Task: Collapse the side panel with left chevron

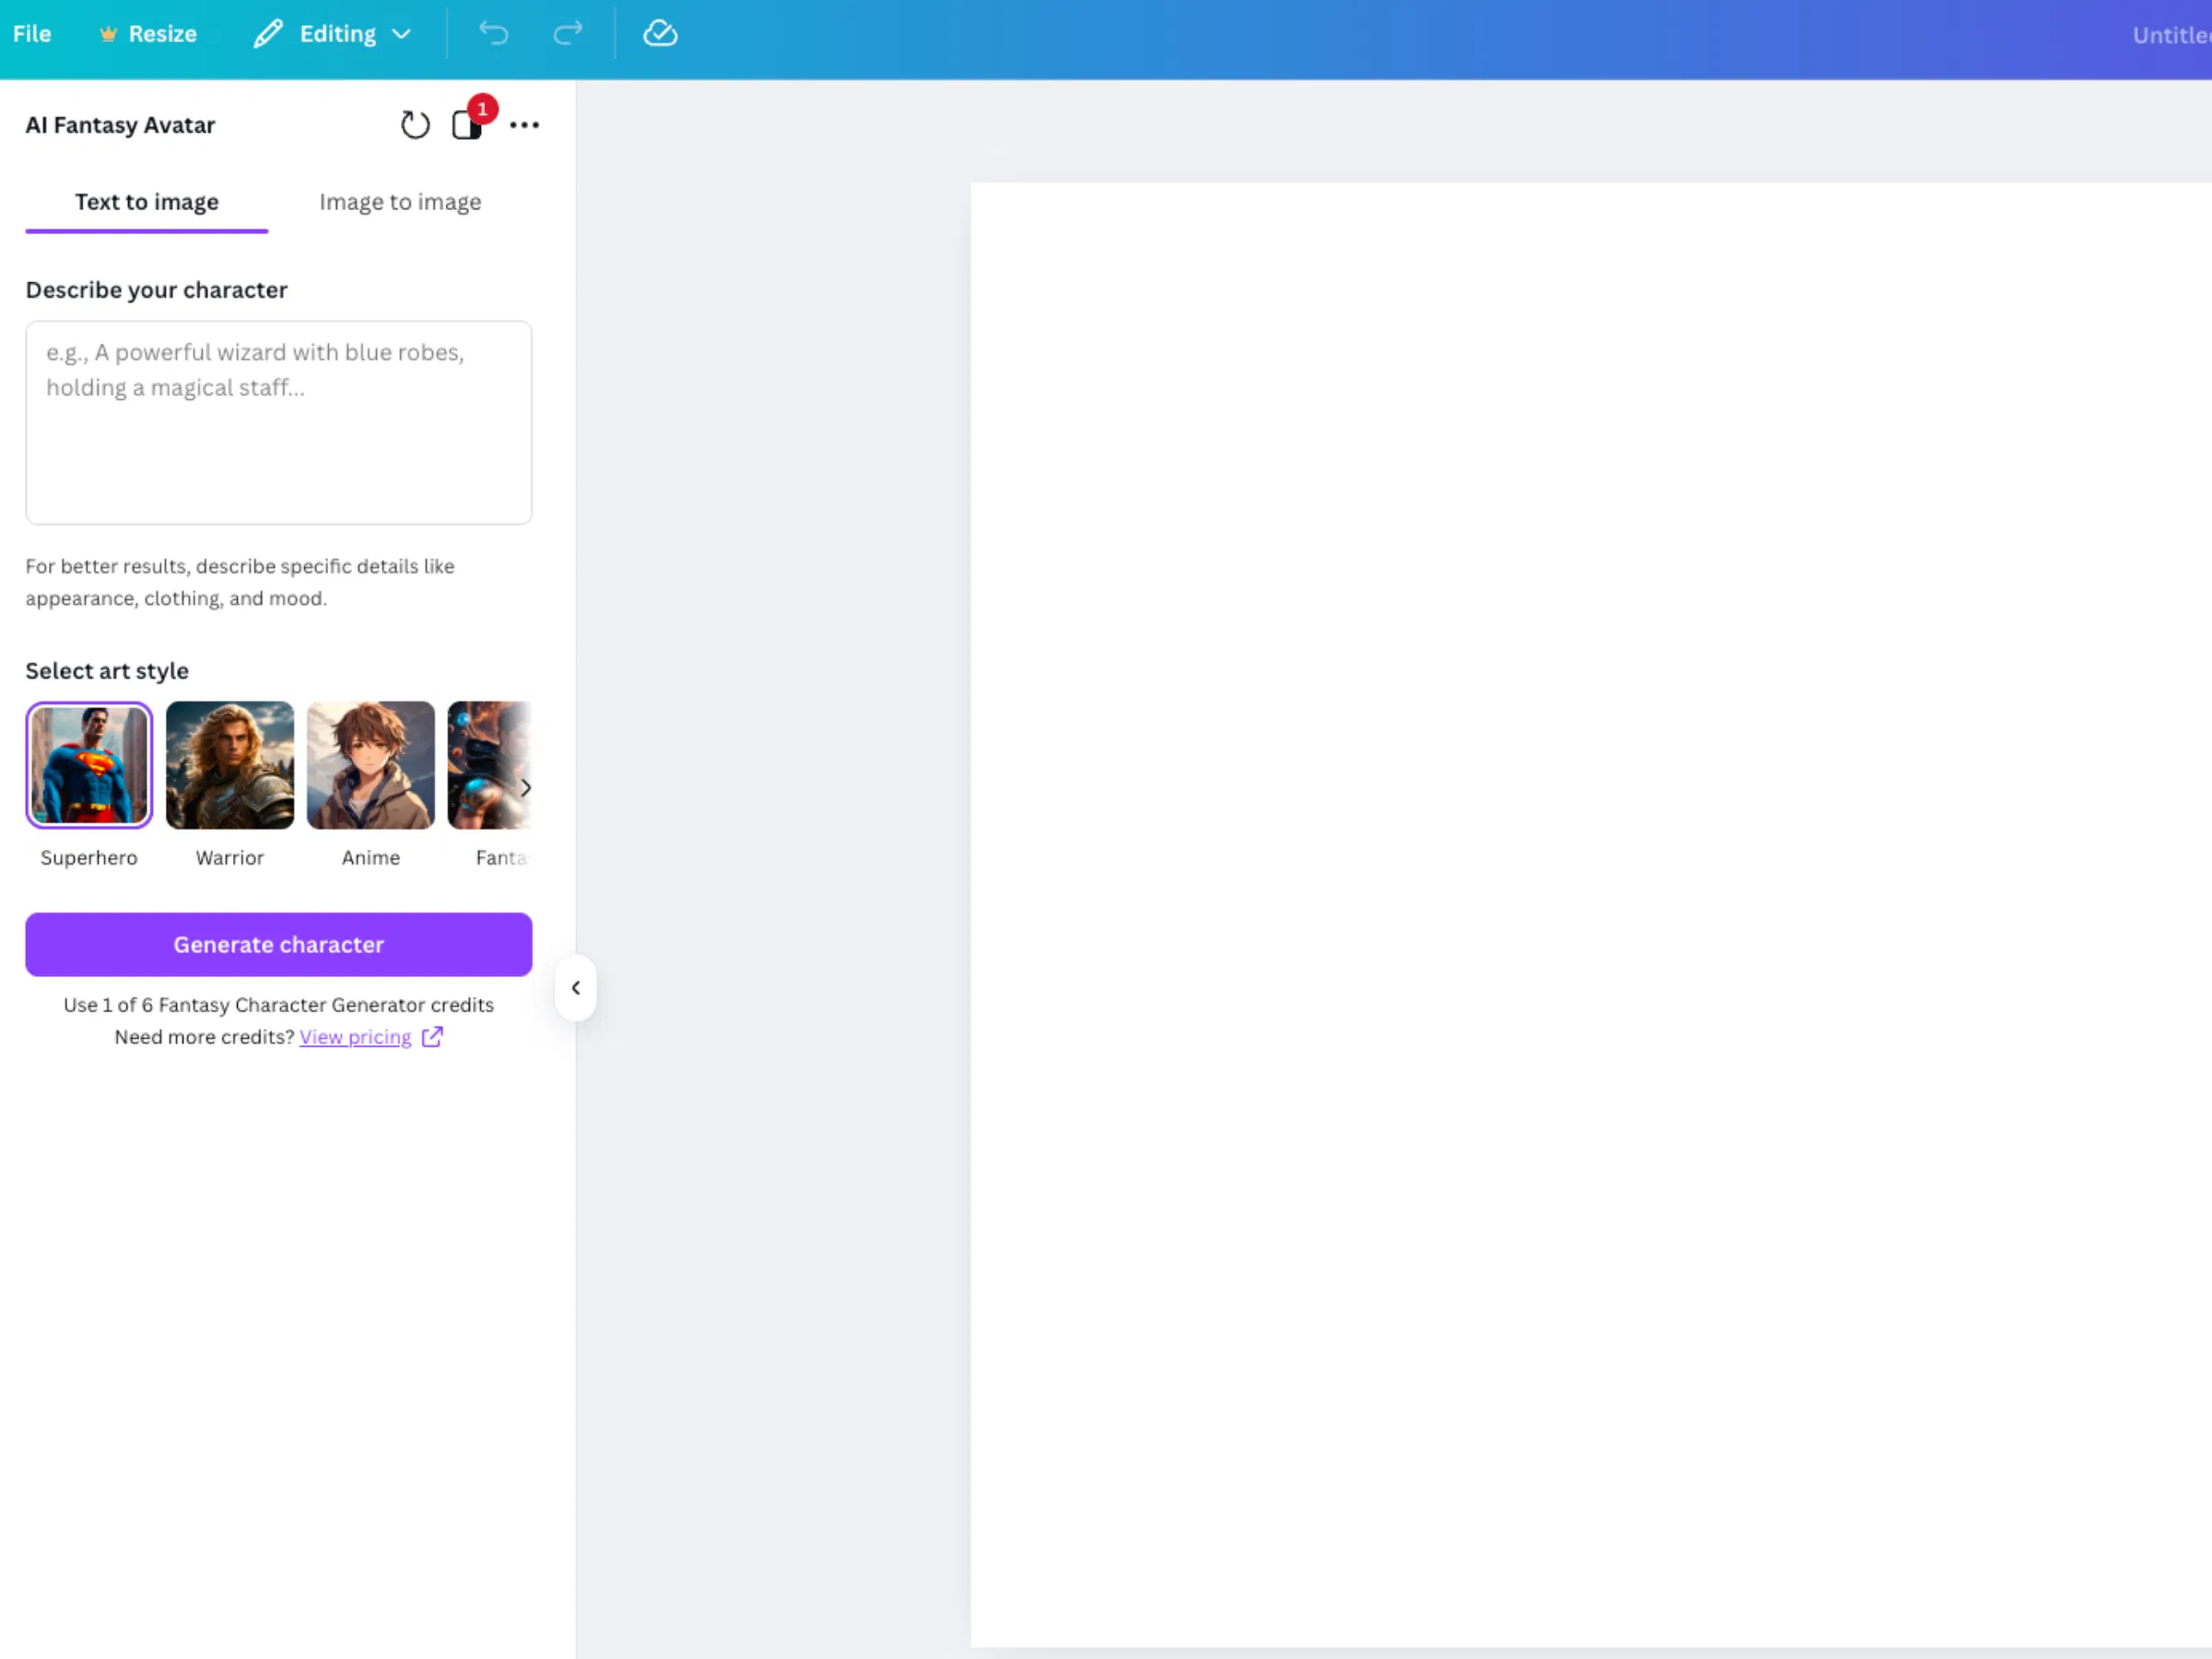Action: coord(576,988)
